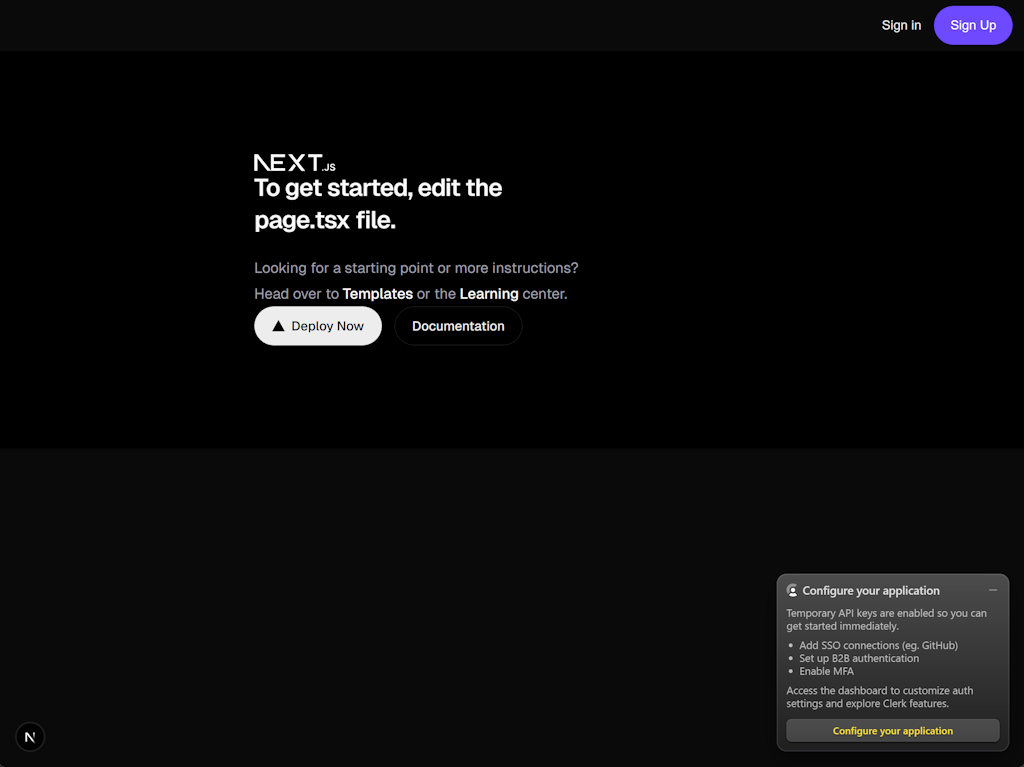Click the Configure your application widget title
Viewport: 1024px width, 767px height.
point(870,590)
